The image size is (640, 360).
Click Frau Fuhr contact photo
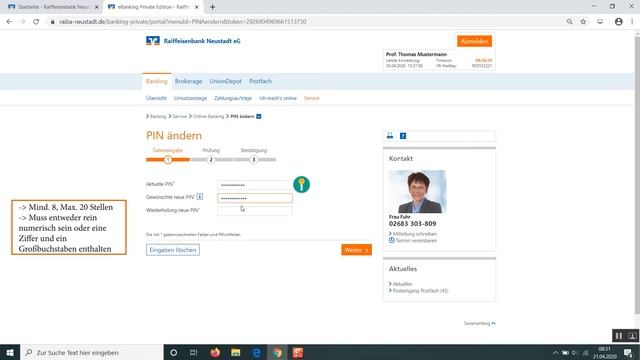tap(417, 192)
